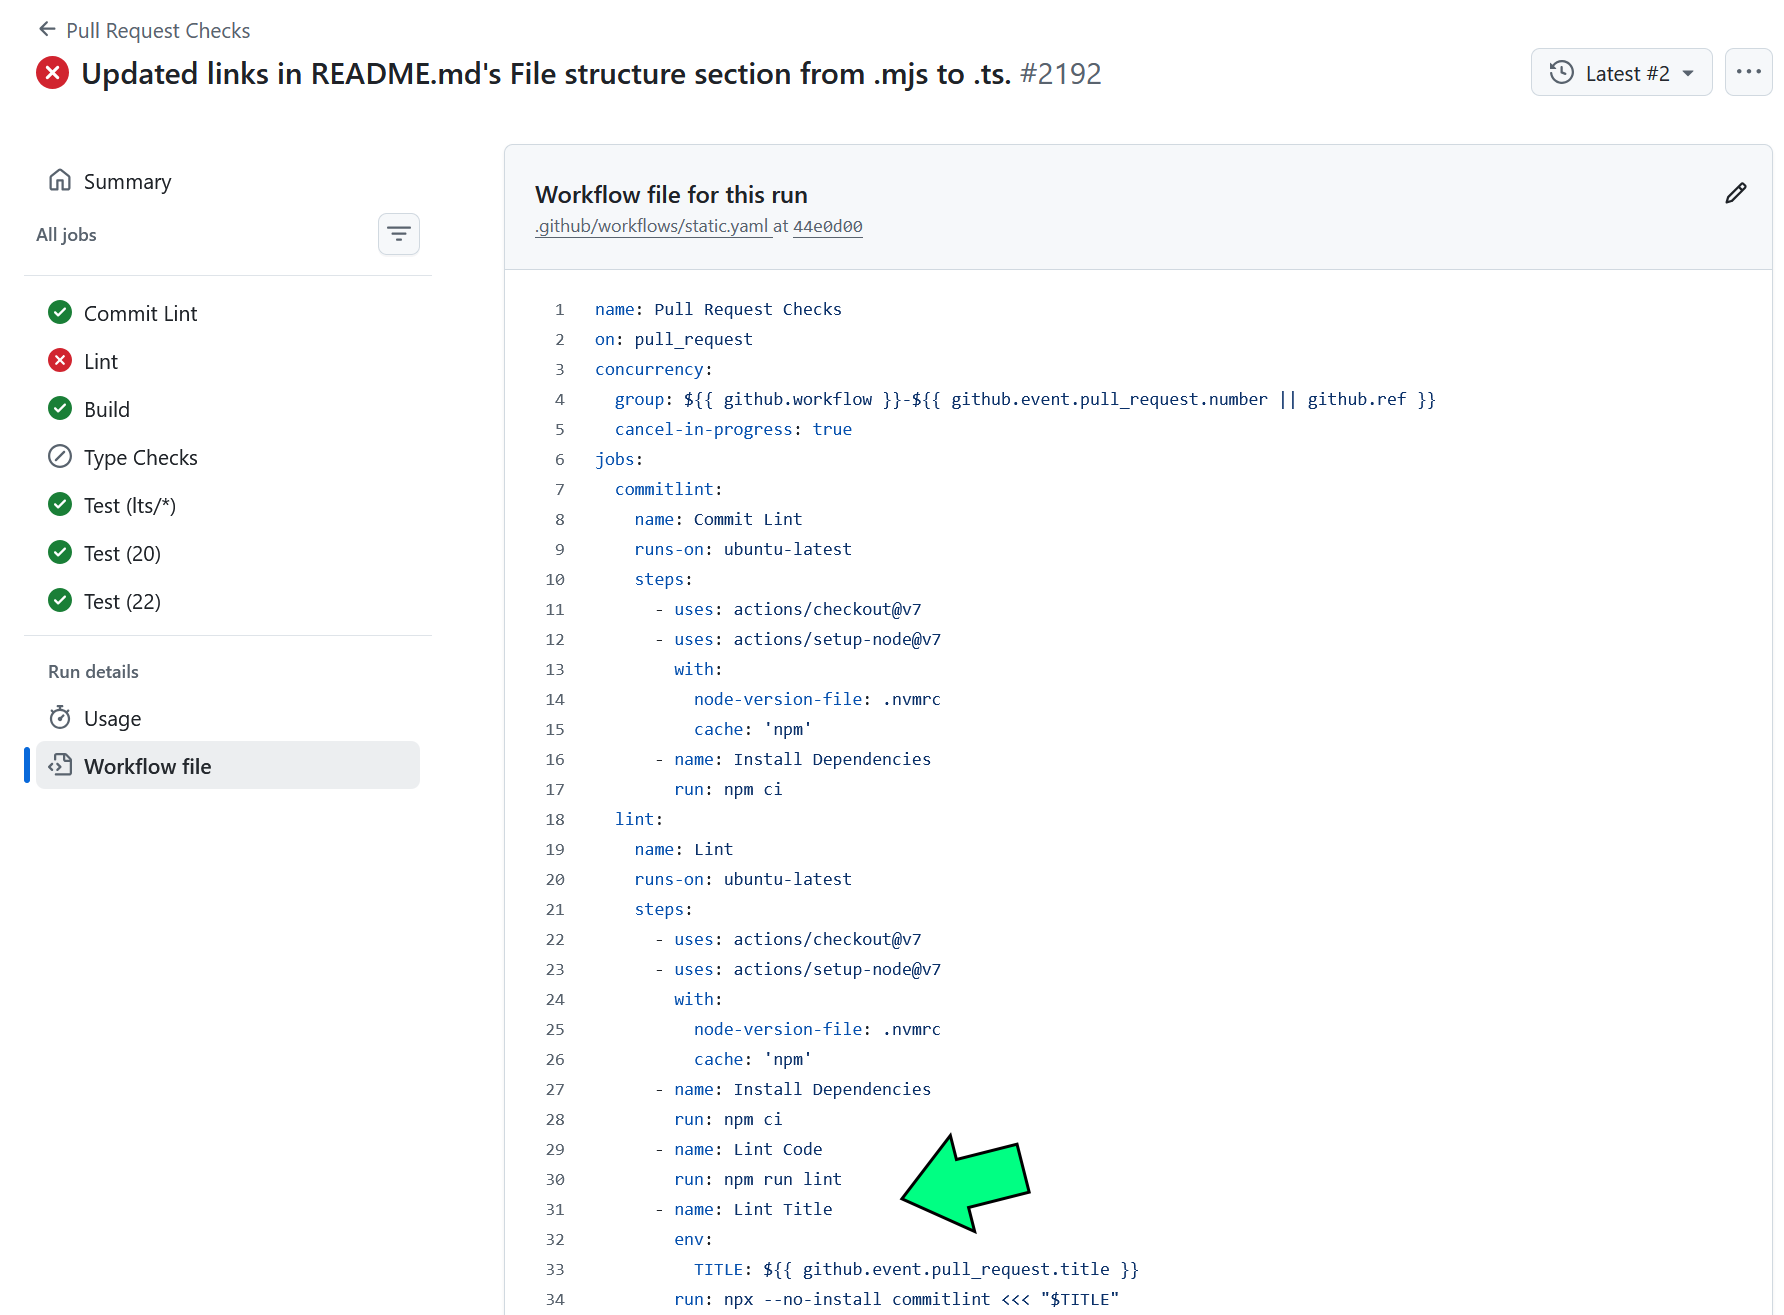Click the failed status icon beside run title
This screenshot has height=1315, width=1784.
(52, 73)
